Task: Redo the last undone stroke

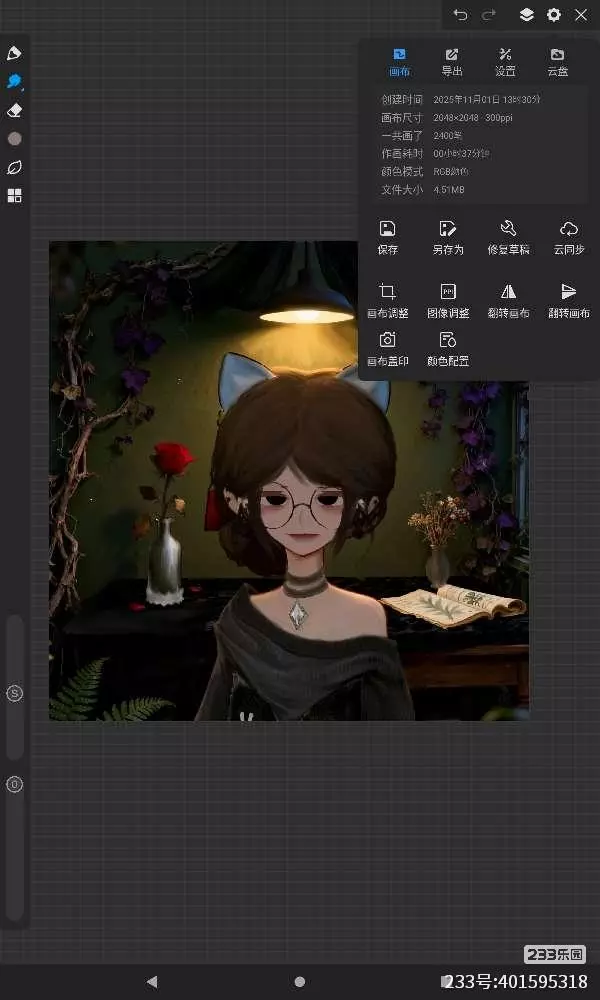Action: coord(489,15)
